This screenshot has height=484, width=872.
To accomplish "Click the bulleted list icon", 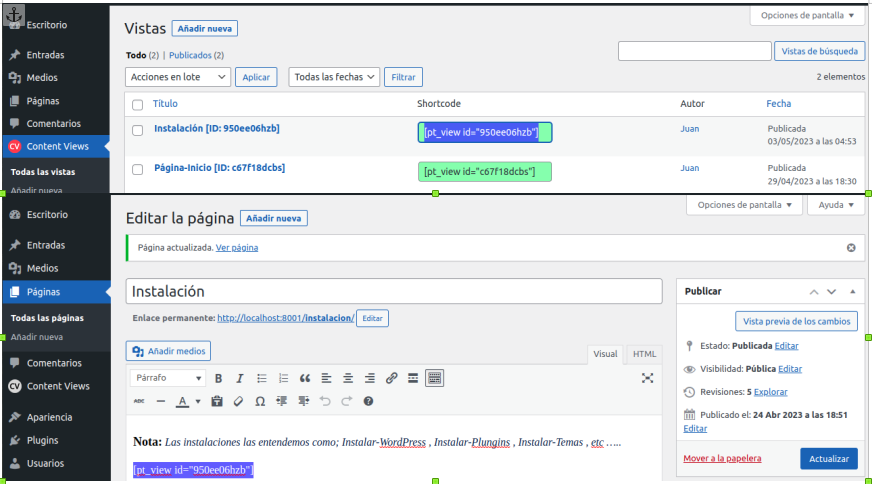I will 262,378.
